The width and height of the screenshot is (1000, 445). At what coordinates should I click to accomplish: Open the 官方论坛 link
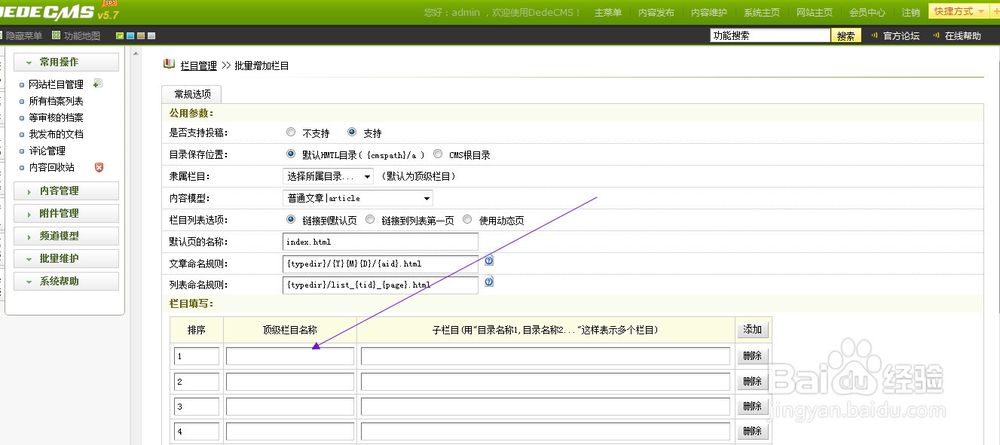(901, 36)
